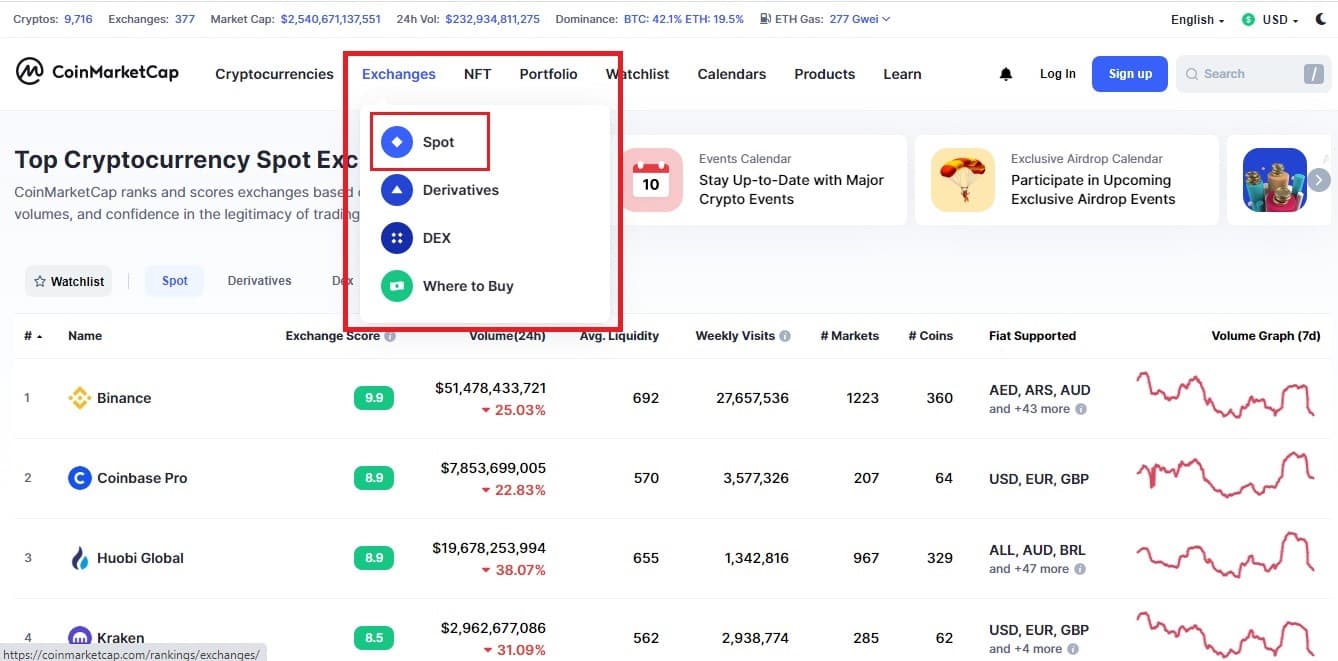The width and height of the screenshot is (1338, 661).
Task: Click Binance 7d volume graph
Action: [1224, 395]
